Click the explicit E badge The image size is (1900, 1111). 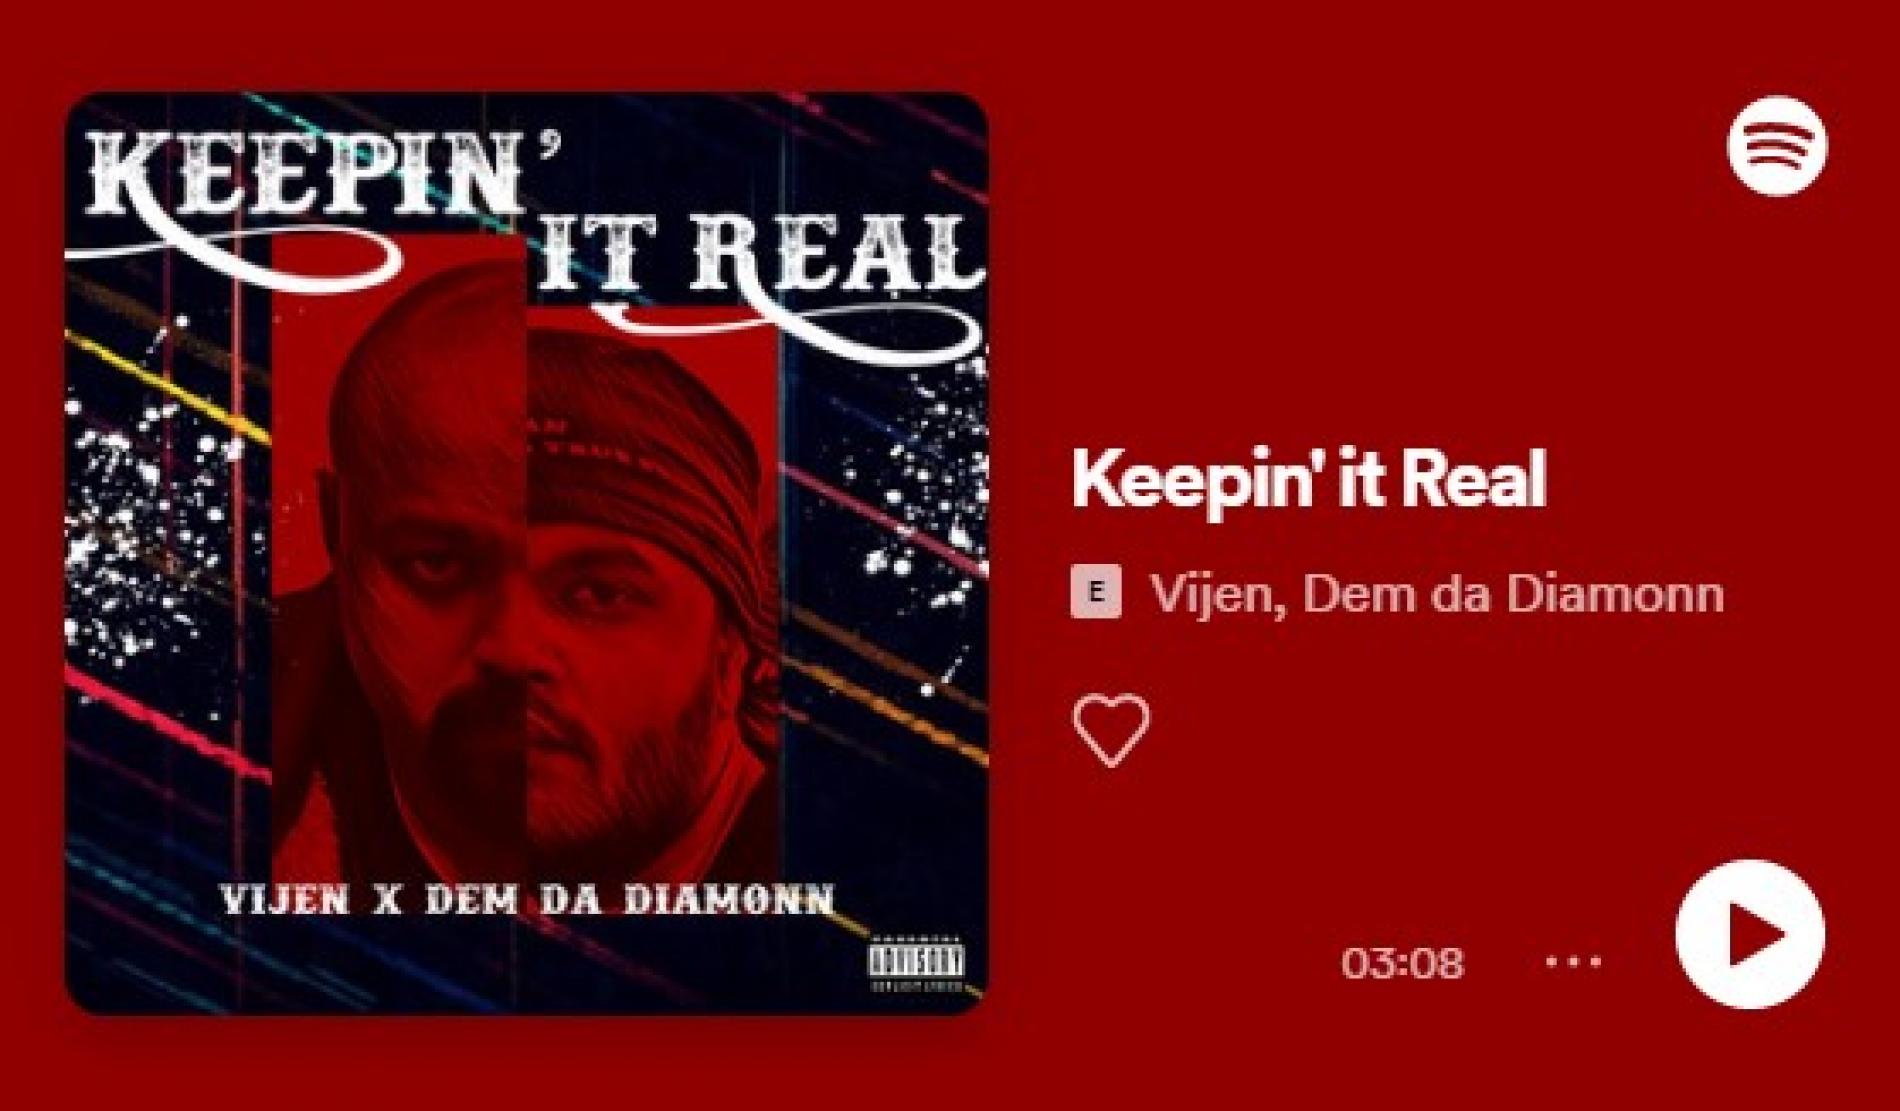coord(1096,592)
